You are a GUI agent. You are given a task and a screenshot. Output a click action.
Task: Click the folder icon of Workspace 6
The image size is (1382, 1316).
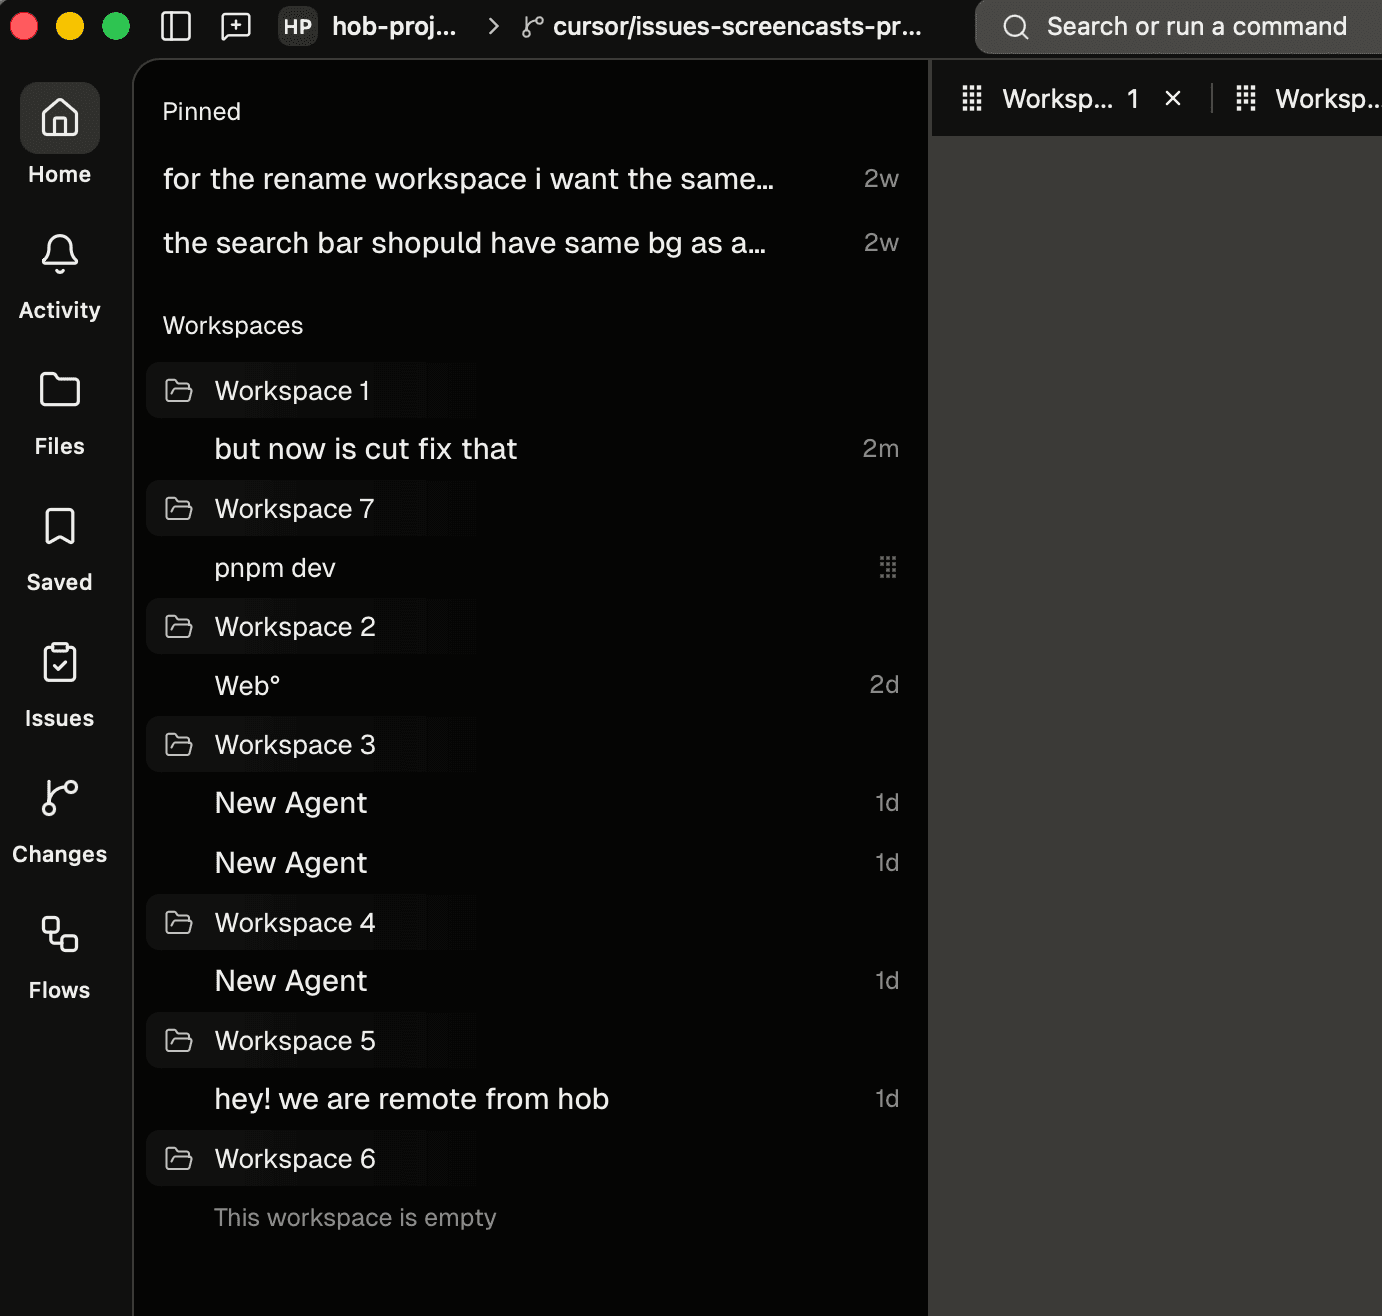coord(179,1158)
